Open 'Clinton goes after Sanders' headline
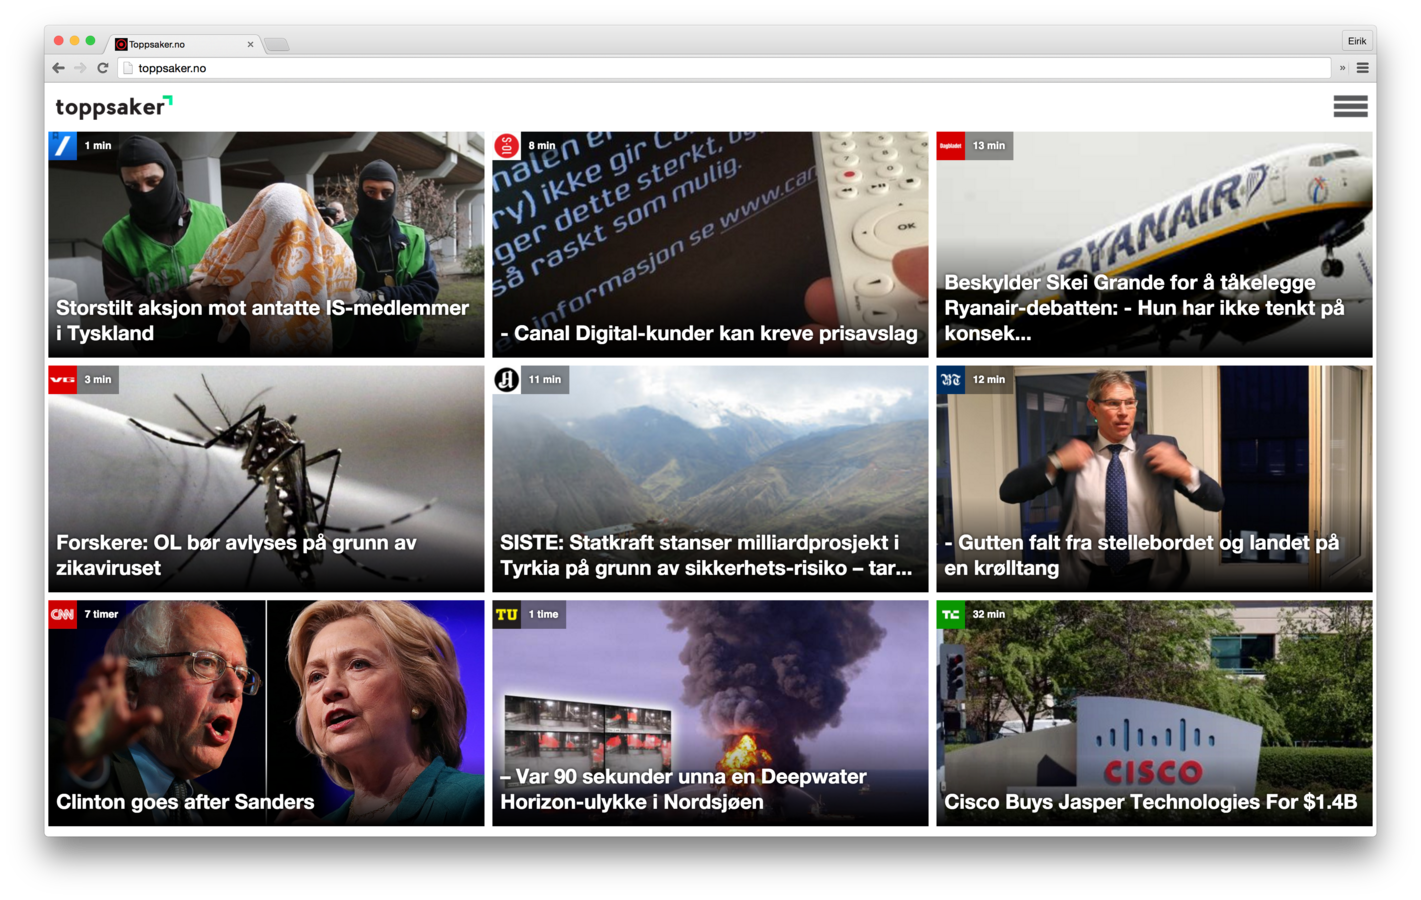 185,802
